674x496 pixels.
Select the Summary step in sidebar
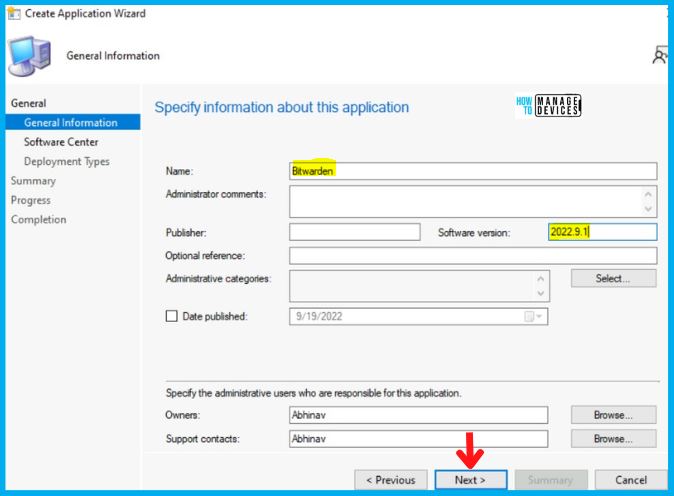pos(34,181)
